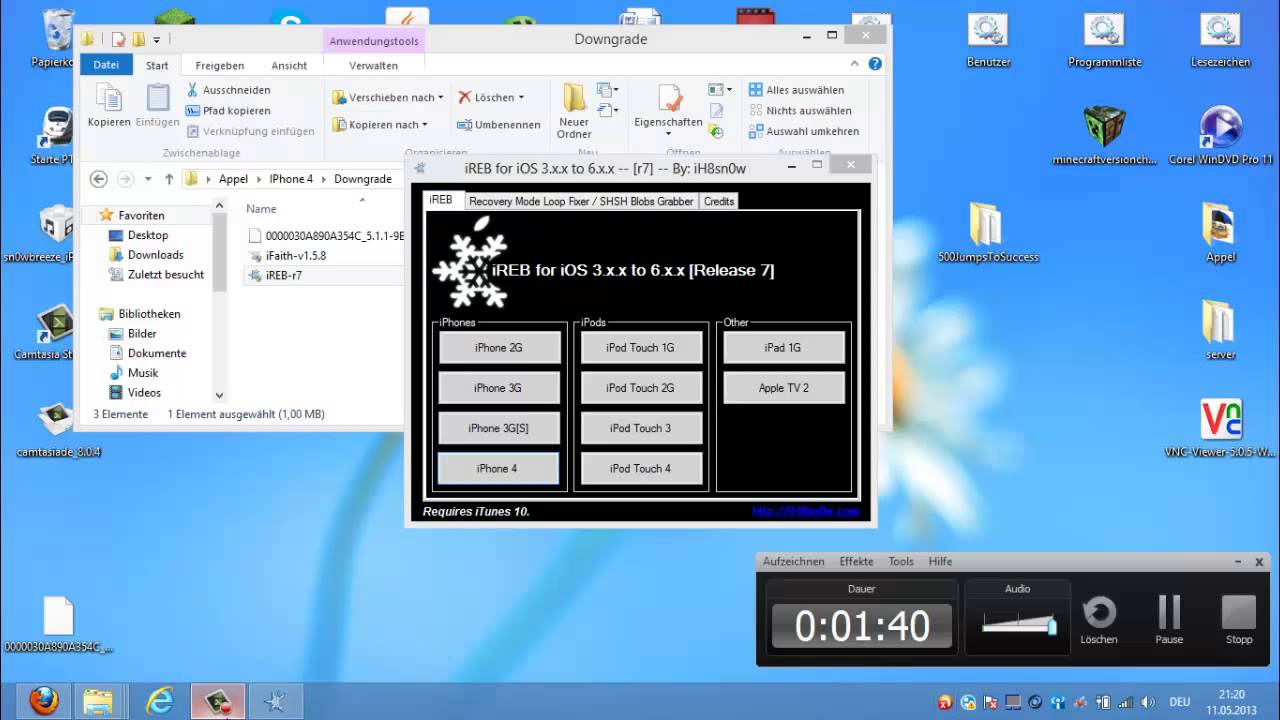1280x720 pixels.
Task: Select the Programmliste desktop shortcut
Action: pos(1104,40)
